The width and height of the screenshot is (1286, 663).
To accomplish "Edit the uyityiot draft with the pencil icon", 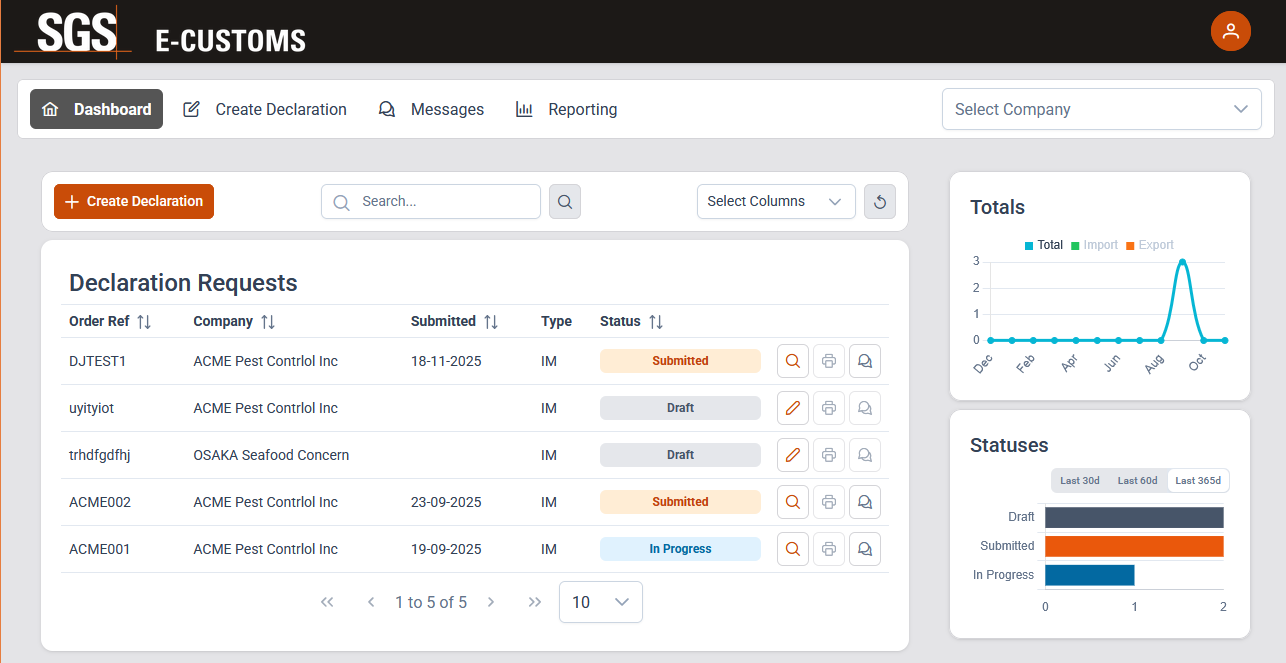I will [x=793, y=408].
